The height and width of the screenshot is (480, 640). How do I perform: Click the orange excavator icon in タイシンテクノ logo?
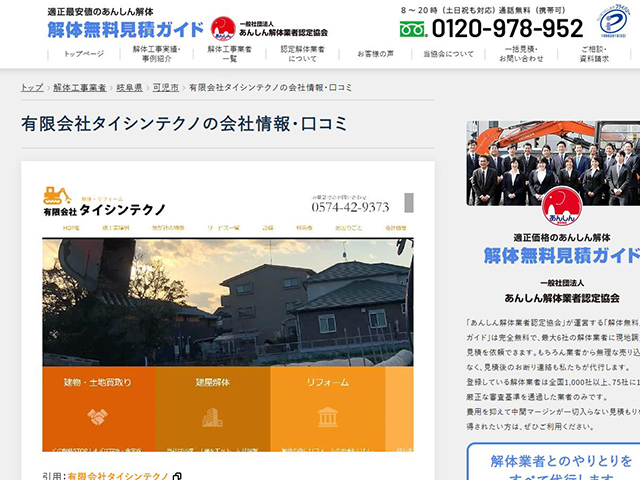coord(57,195)
